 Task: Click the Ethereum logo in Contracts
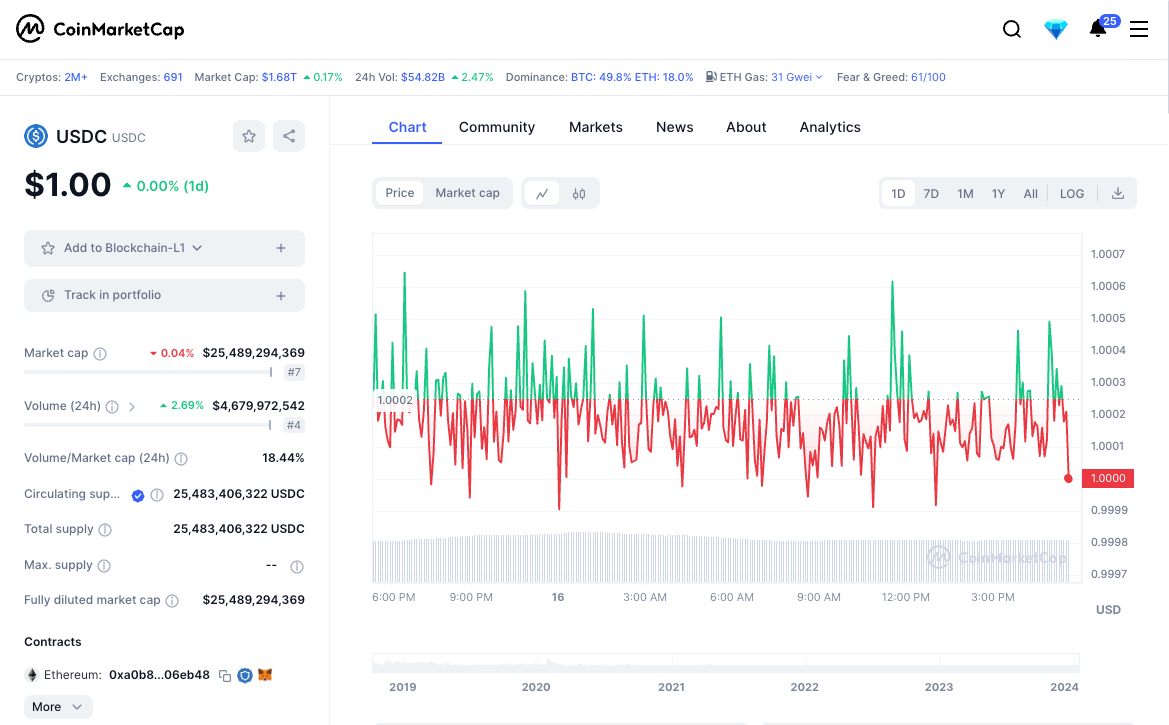point(32,675)
